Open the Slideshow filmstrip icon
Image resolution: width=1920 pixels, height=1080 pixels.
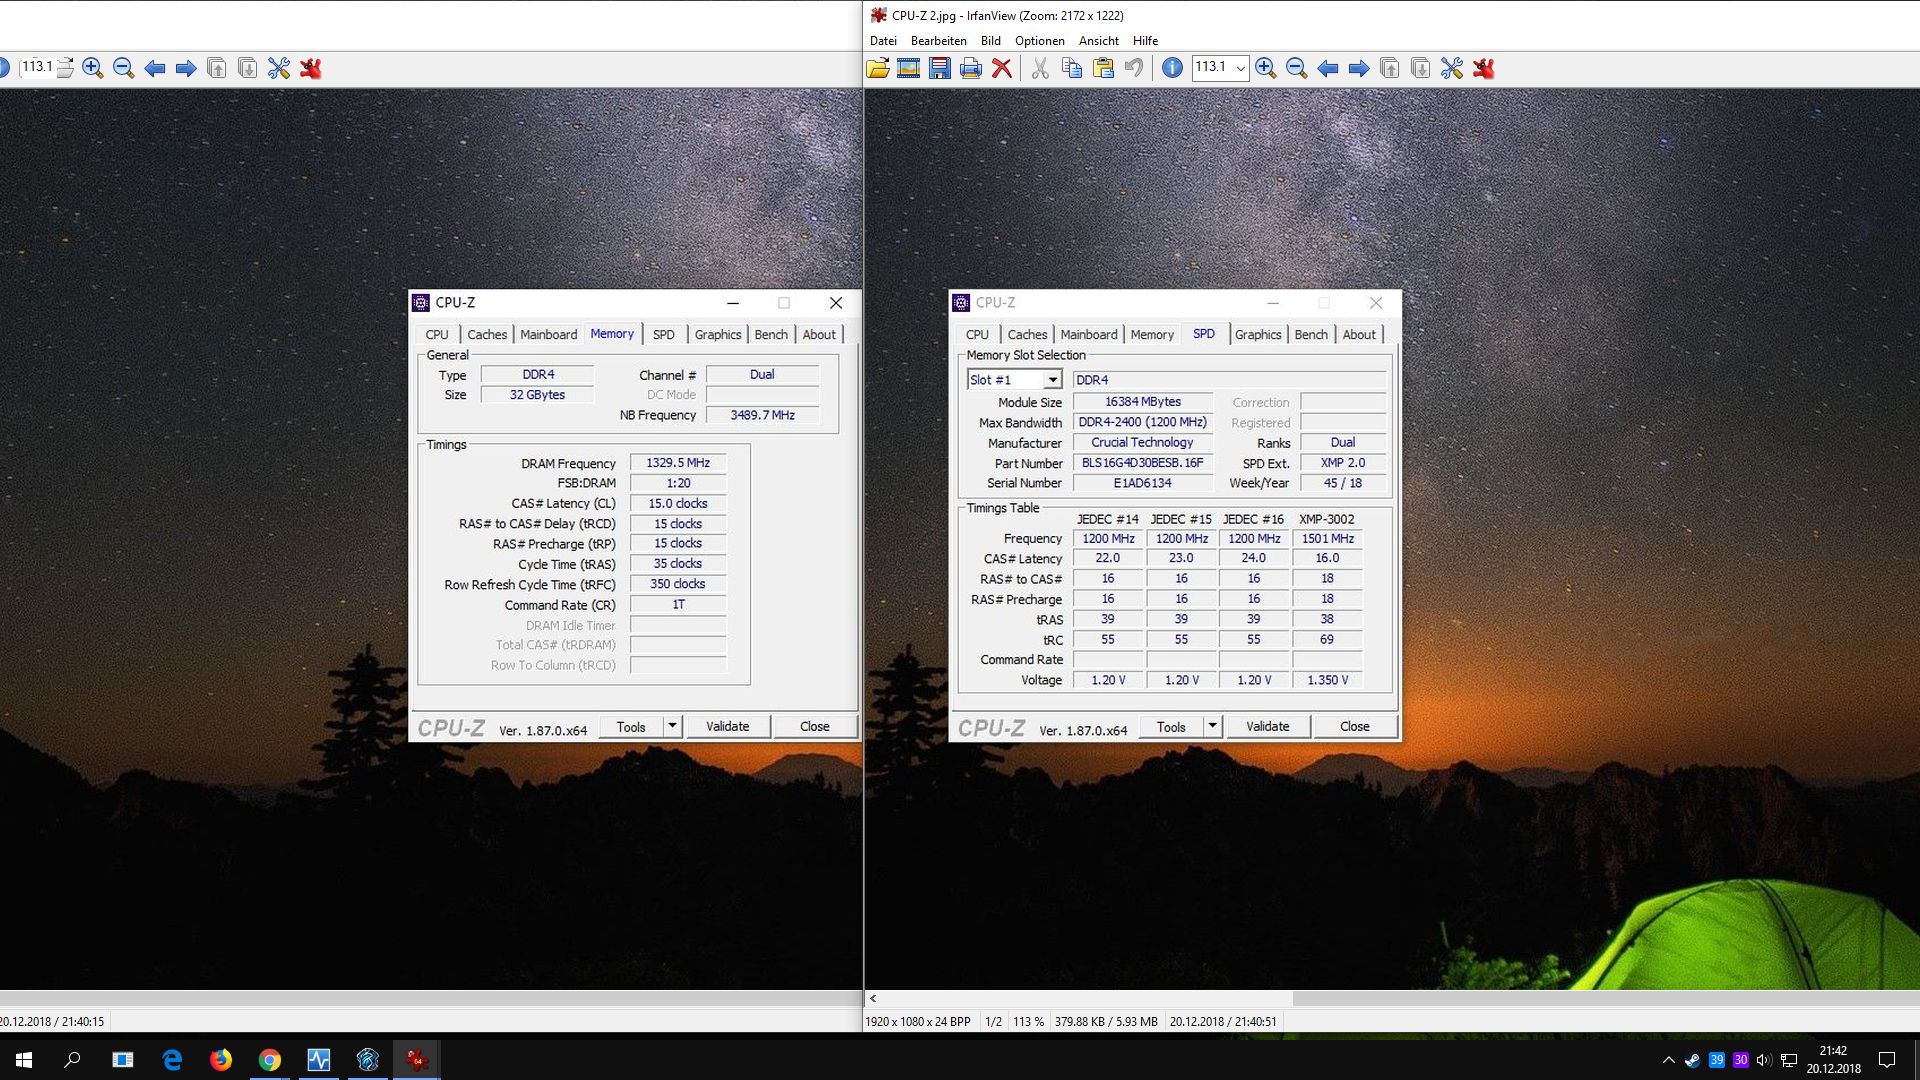[x=908, y=68]
